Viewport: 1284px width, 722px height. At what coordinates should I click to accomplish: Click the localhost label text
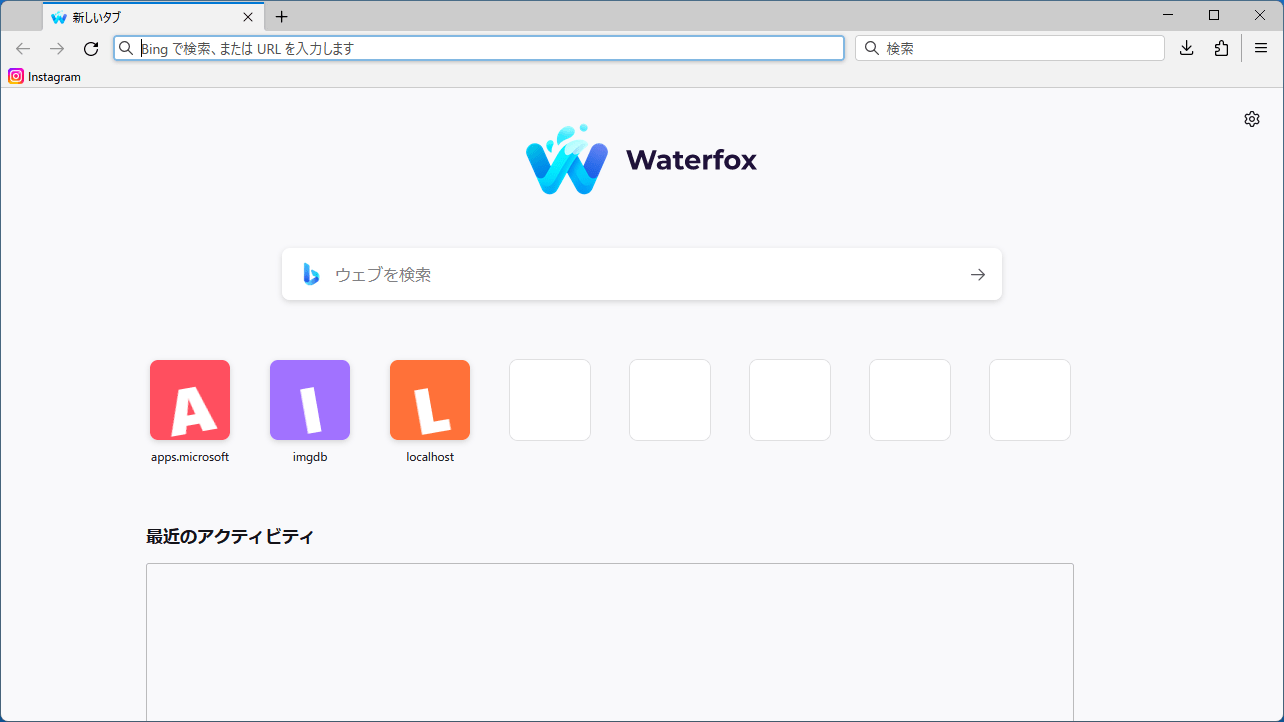(430, 457)
